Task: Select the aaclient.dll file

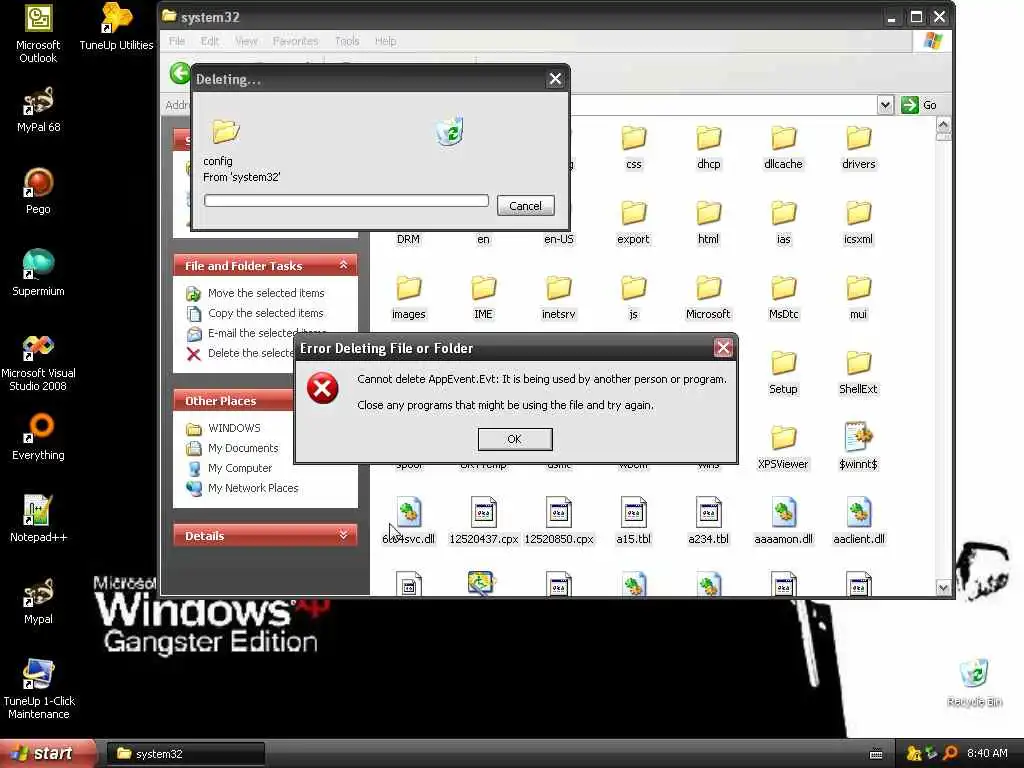Action: [x=858, y=521]
